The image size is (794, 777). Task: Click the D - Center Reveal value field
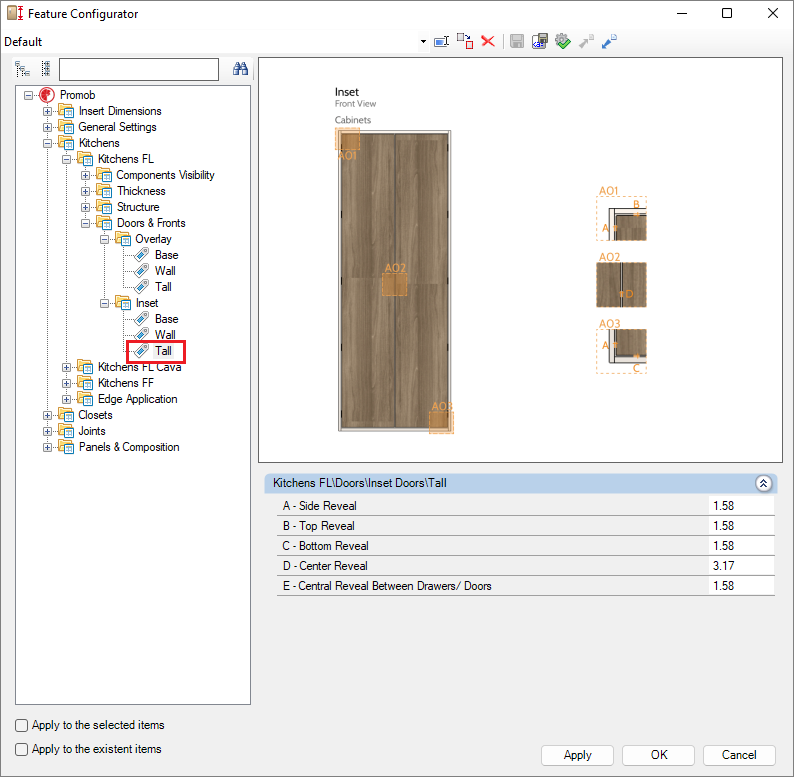(740, 566)
